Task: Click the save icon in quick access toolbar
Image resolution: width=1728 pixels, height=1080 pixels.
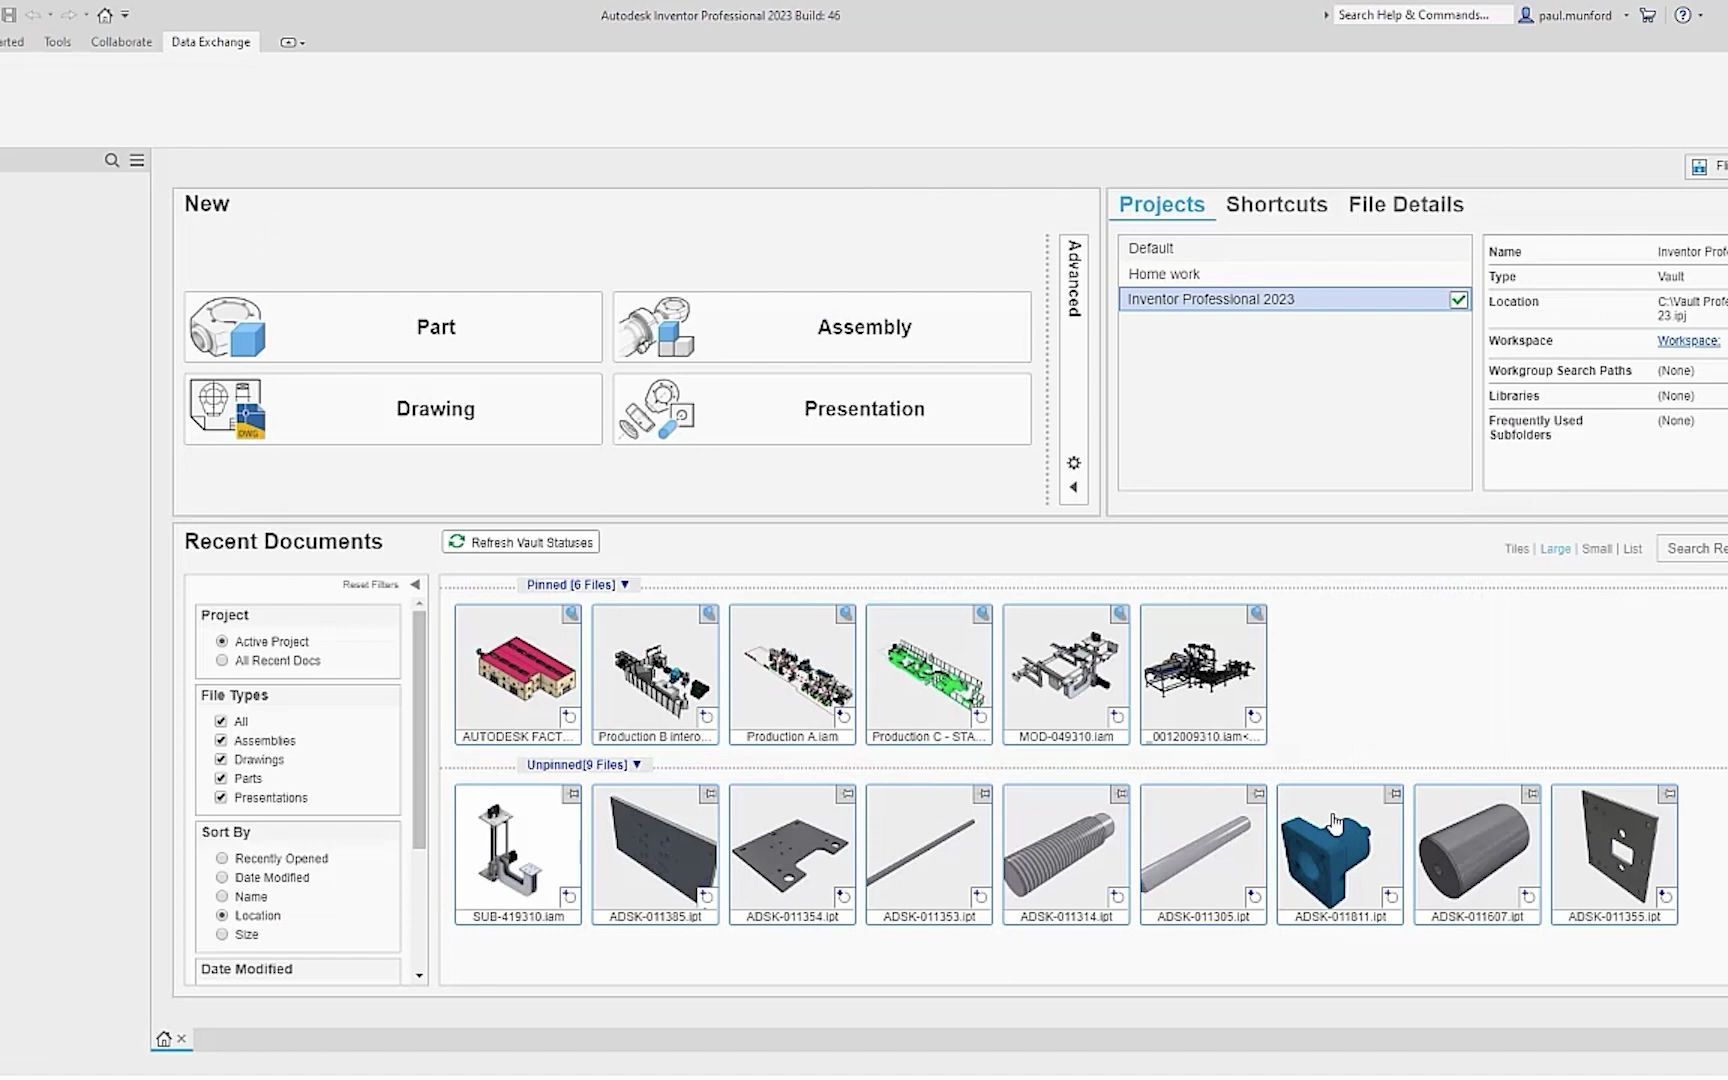Action: click(x=8, y=15)
